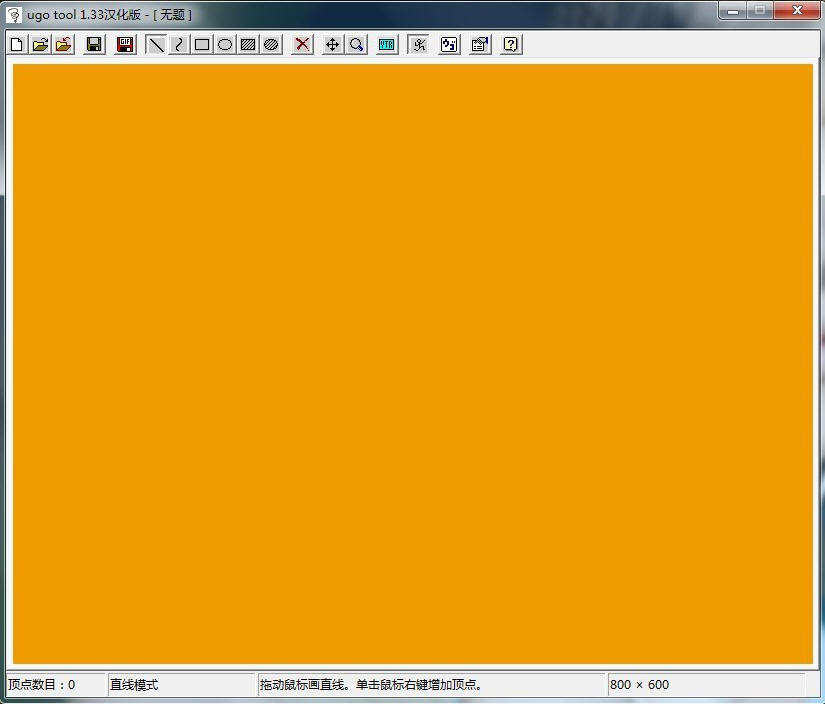Click the status hint about drawing lines
This screenshot has width=825, height=704.
click(371, 685)
